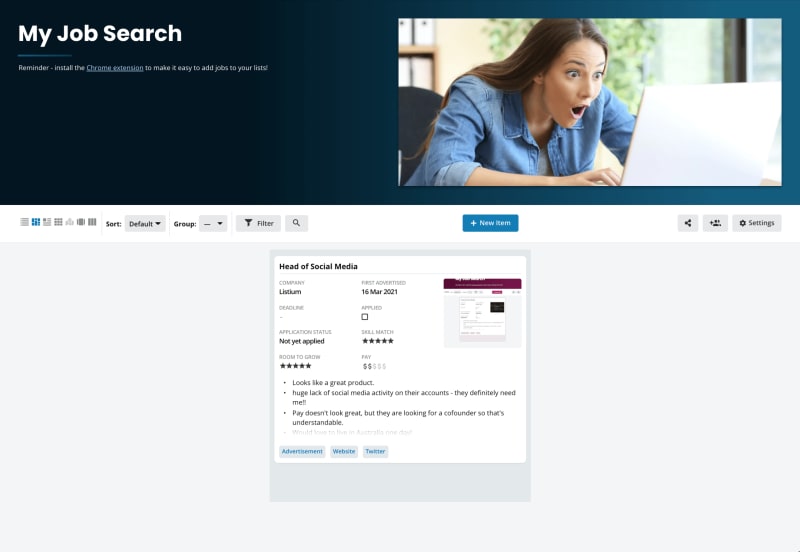Add a job with New item
Viewport: 800px width, 552px height.
[x=490, y=223]
